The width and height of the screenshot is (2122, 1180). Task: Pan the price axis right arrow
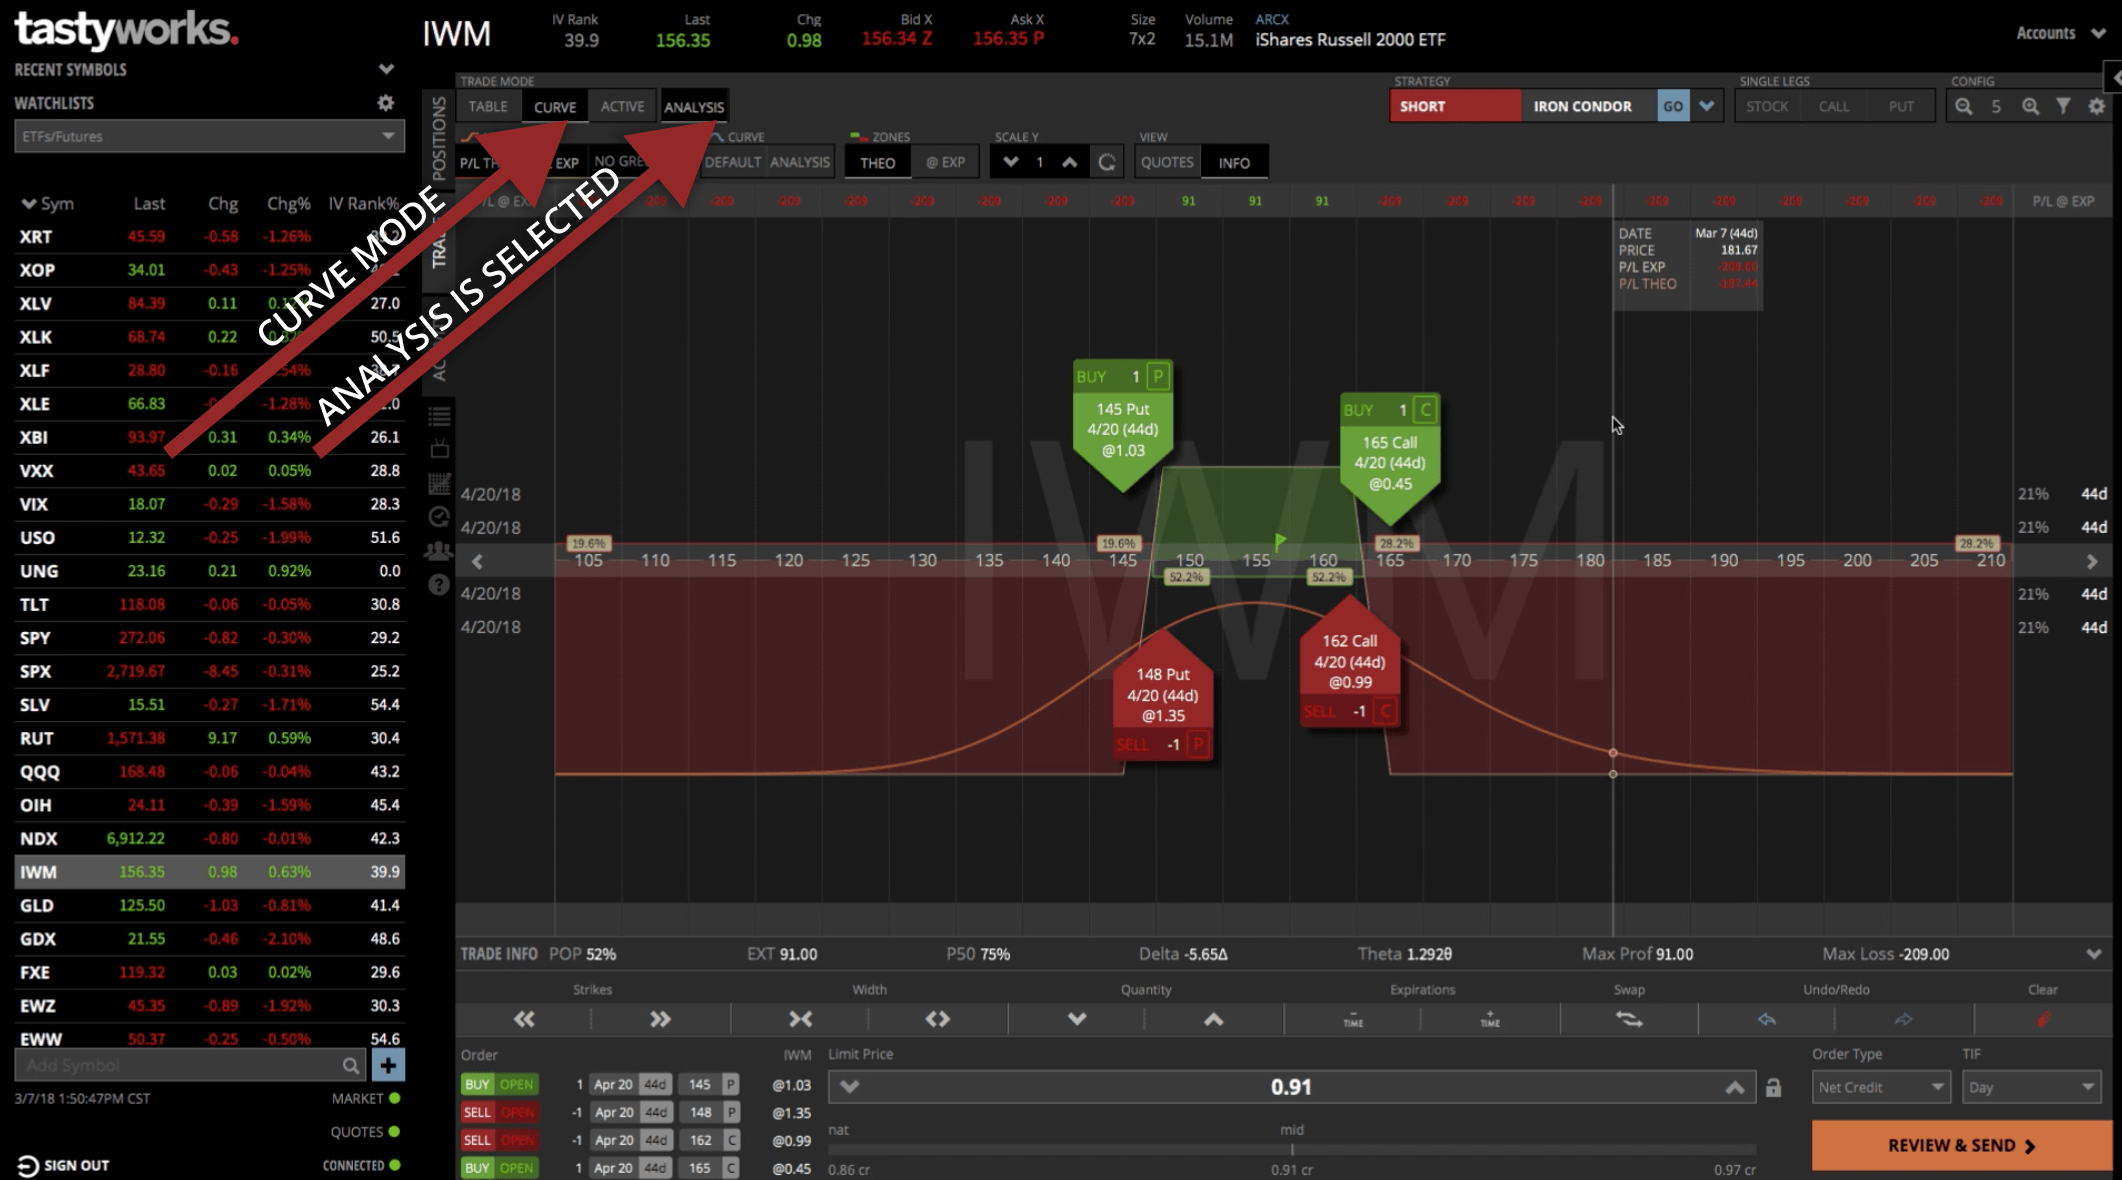click(2091, 561)
